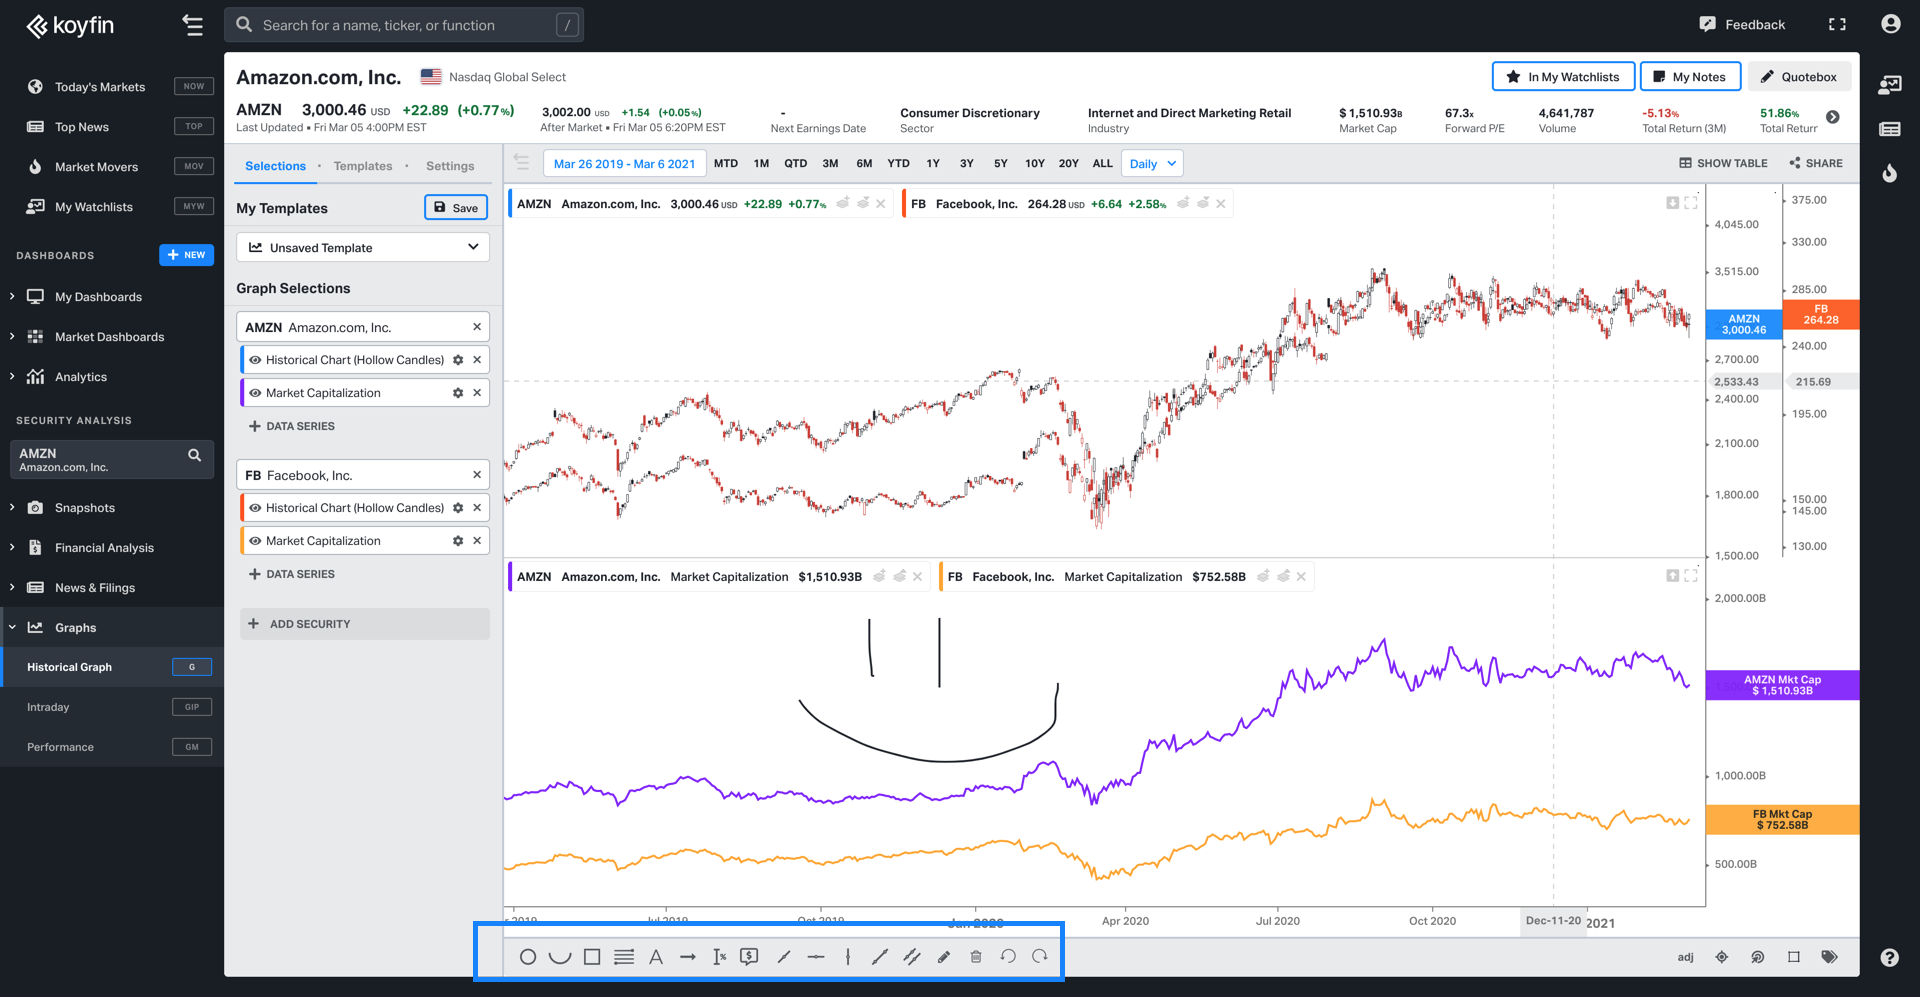Select the YTD time range
The image size is (1920, 997).
[x=899, y=164]
